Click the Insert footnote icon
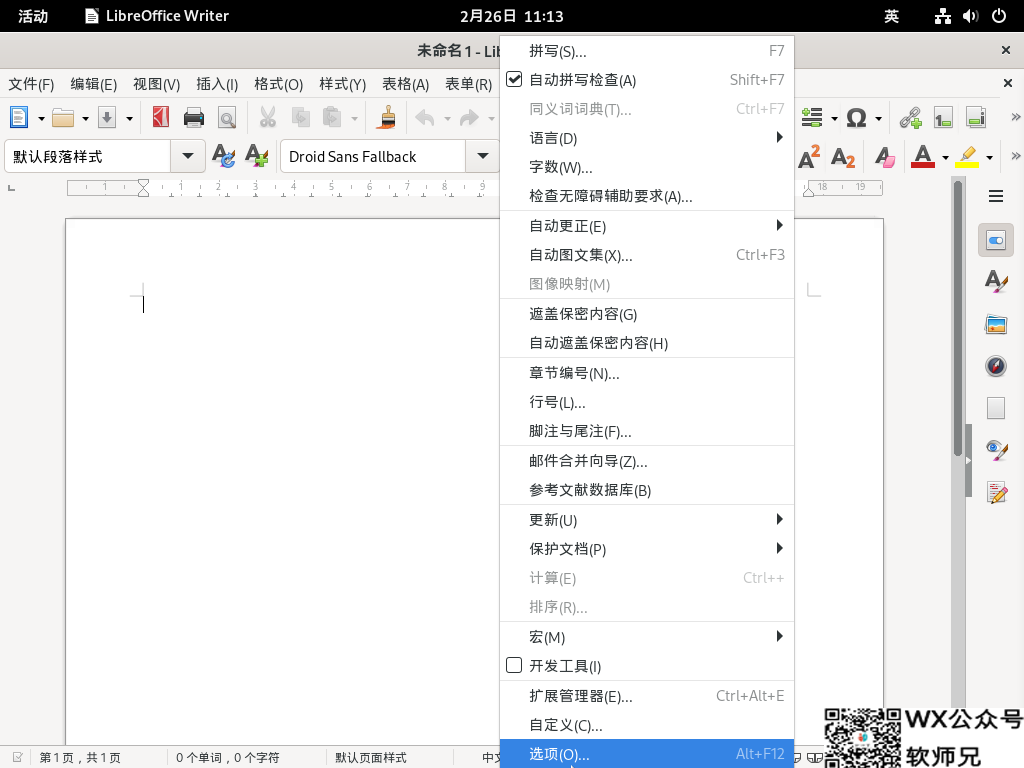This screenshot has width=1024, height=768. pos(943,118)
